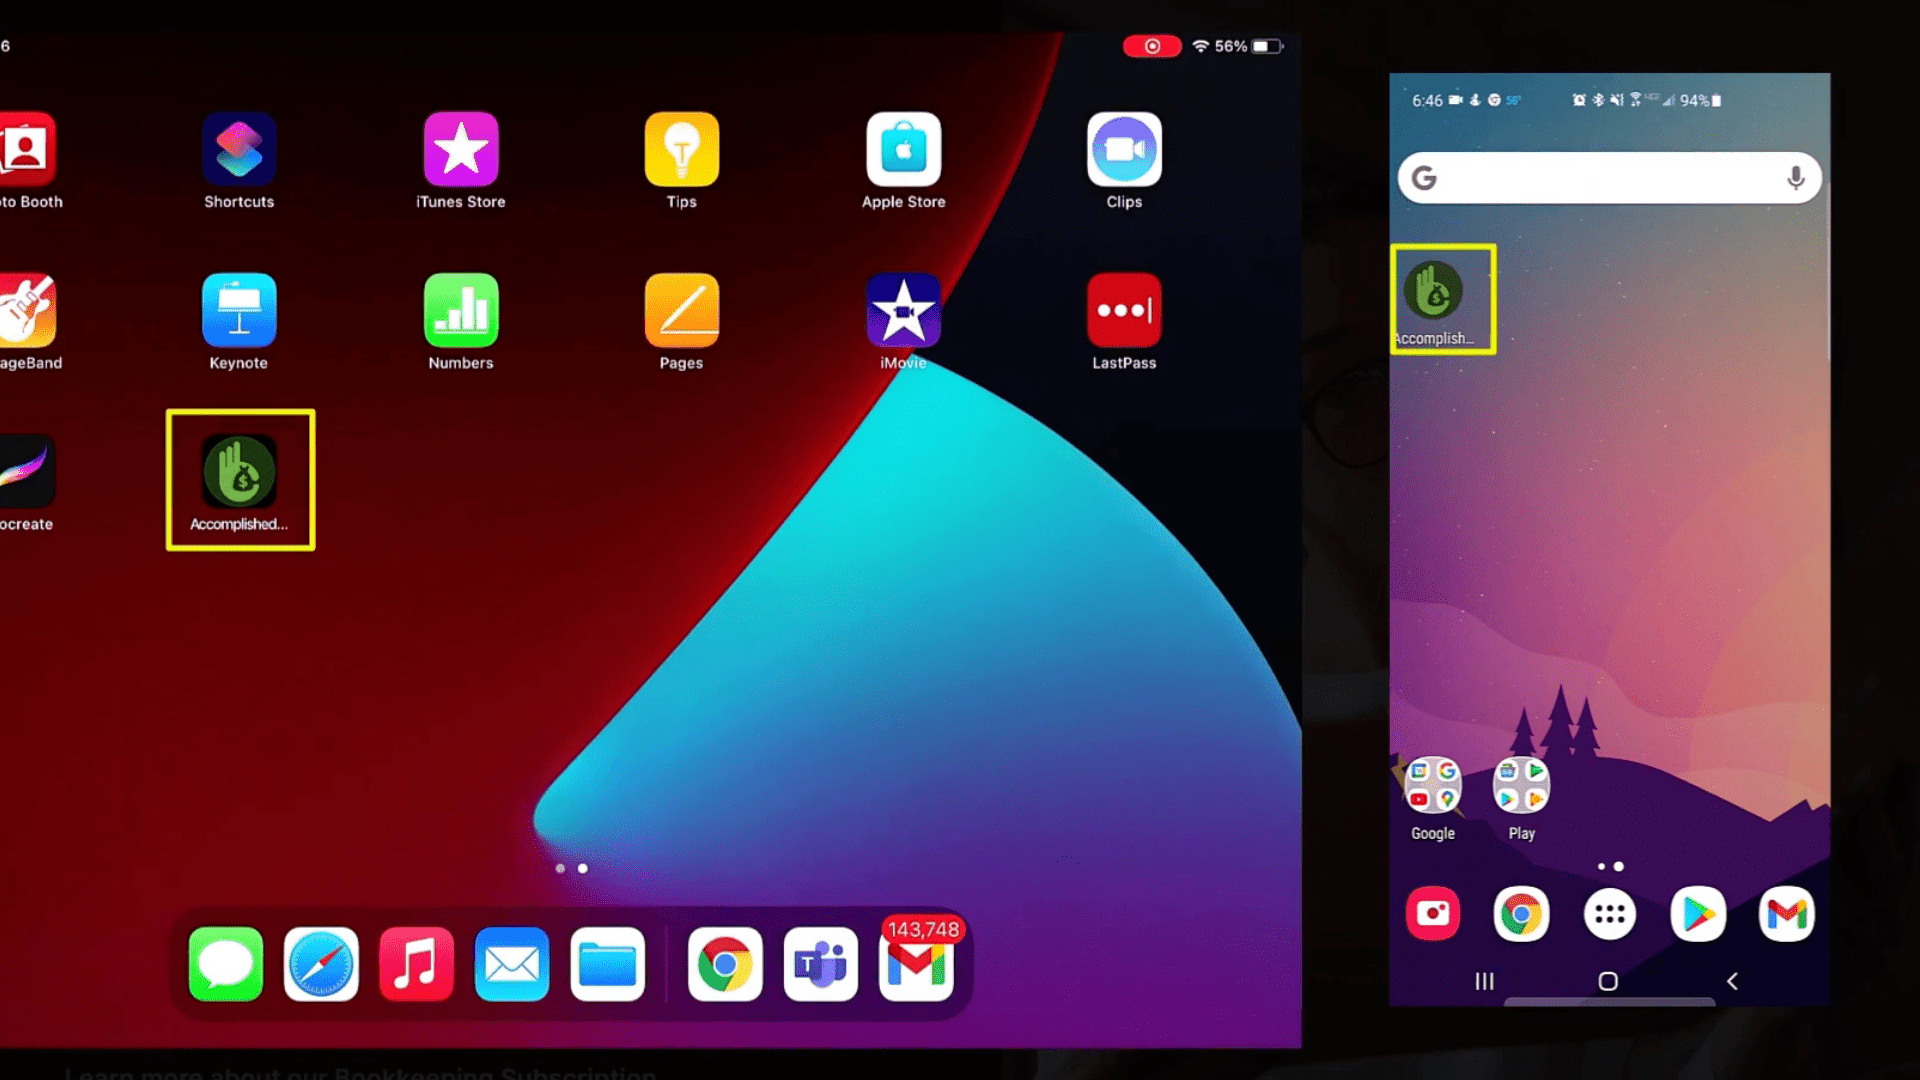Tap Android back navigation button
The height and width of the screenshot is (1080, 1920).
tap(1733, 980)
